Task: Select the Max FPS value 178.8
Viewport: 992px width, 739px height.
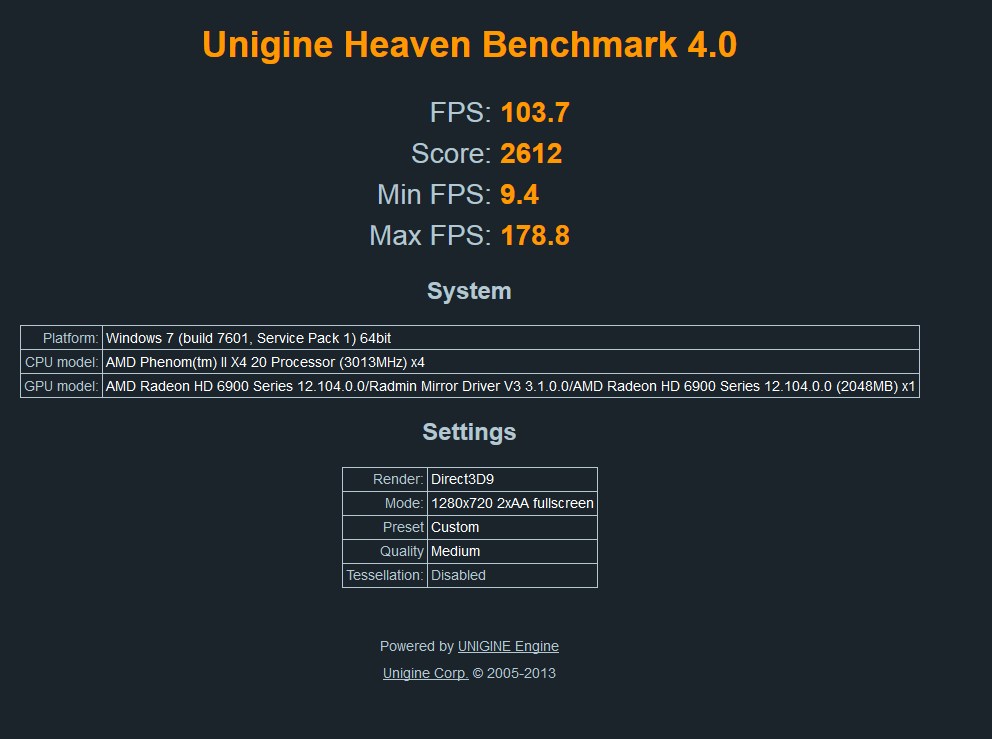Action: pos(535,236)
